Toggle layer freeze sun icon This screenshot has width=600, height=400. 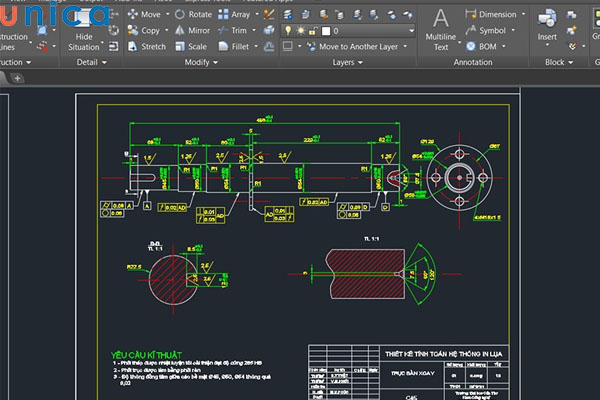click(299, 31)
